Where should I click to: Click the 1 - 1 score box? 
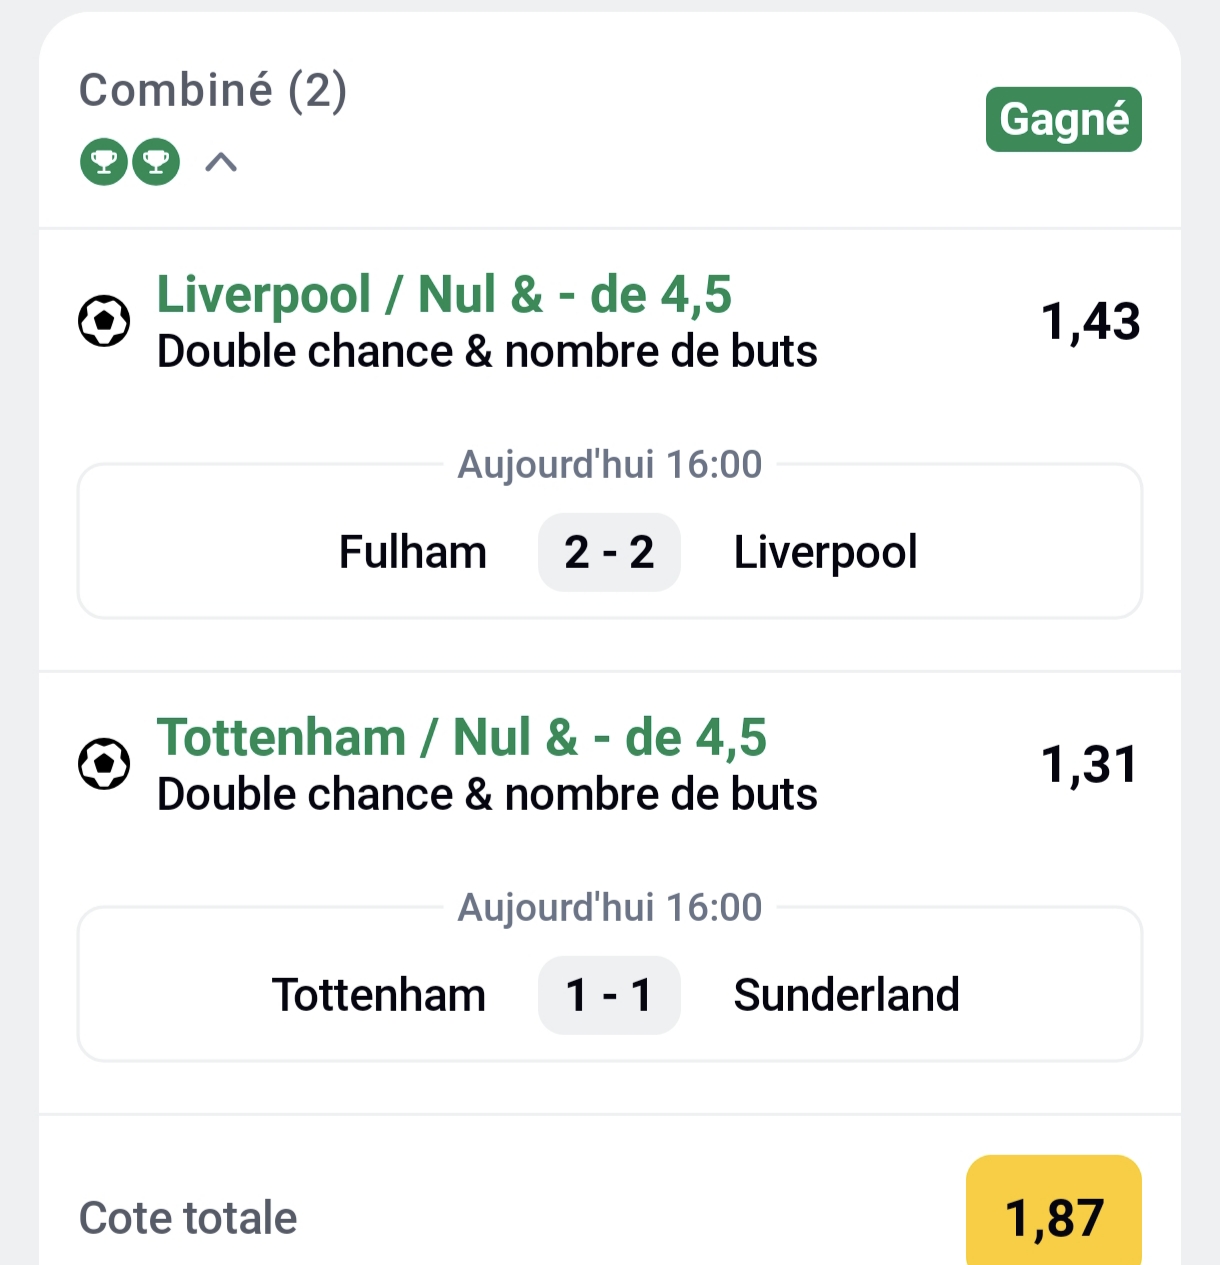[609, 995]
